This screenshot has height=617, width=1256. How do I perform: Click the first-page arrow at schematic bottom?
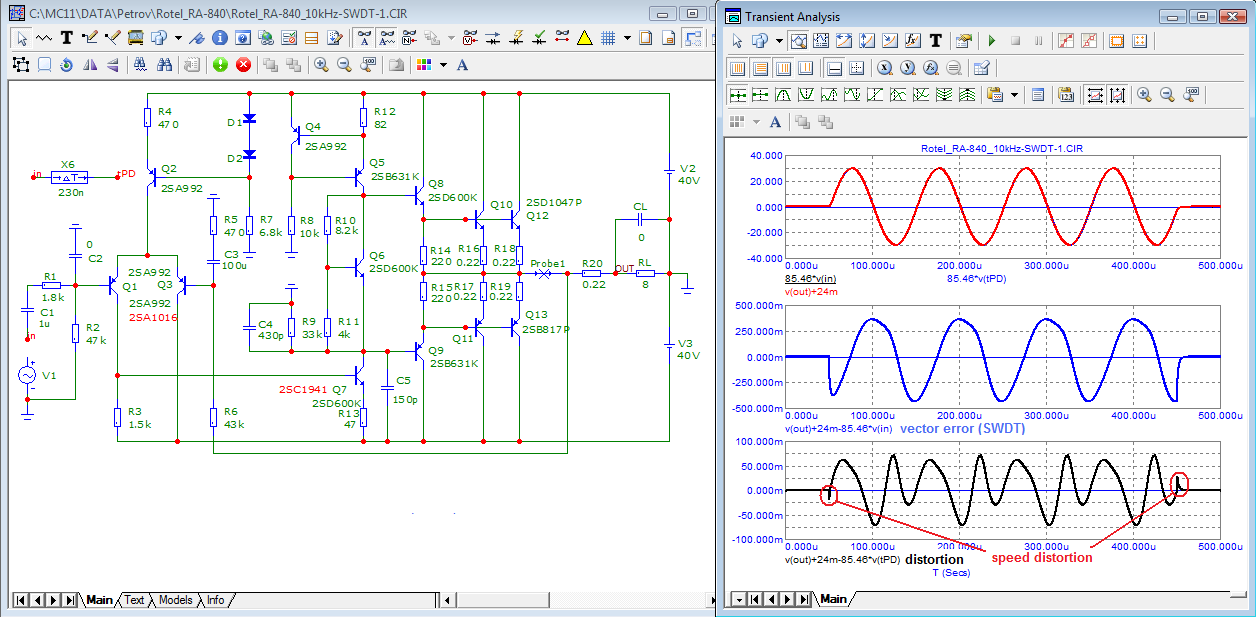pos(20,600)
